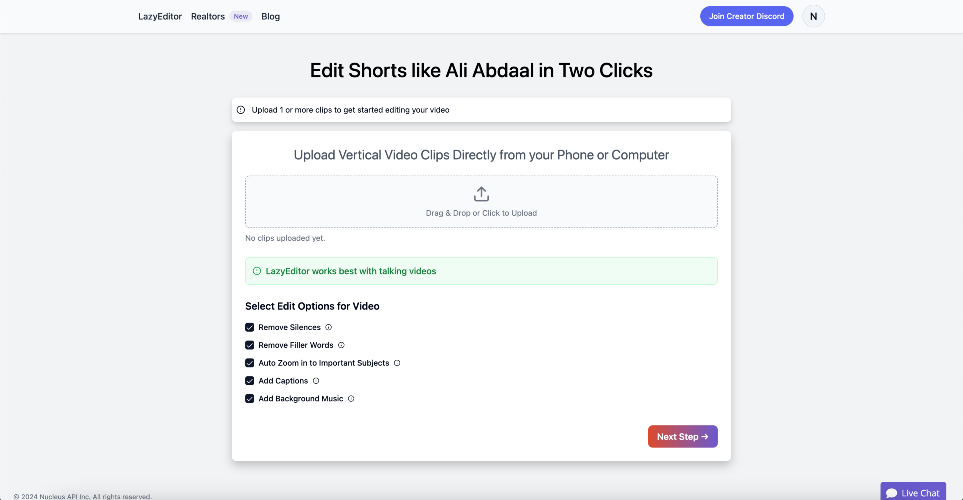
Task: Click the Live Chat speech bubble icon
Action: (x=891, y=493)
